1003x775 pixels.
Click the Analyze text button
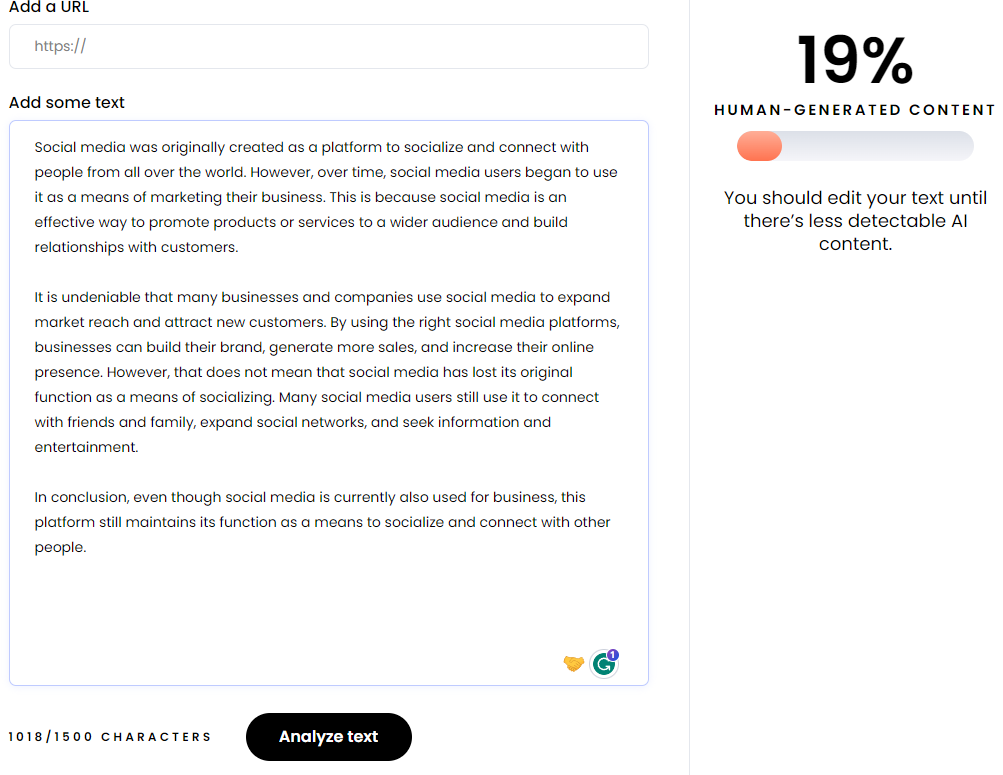point(329,737)
